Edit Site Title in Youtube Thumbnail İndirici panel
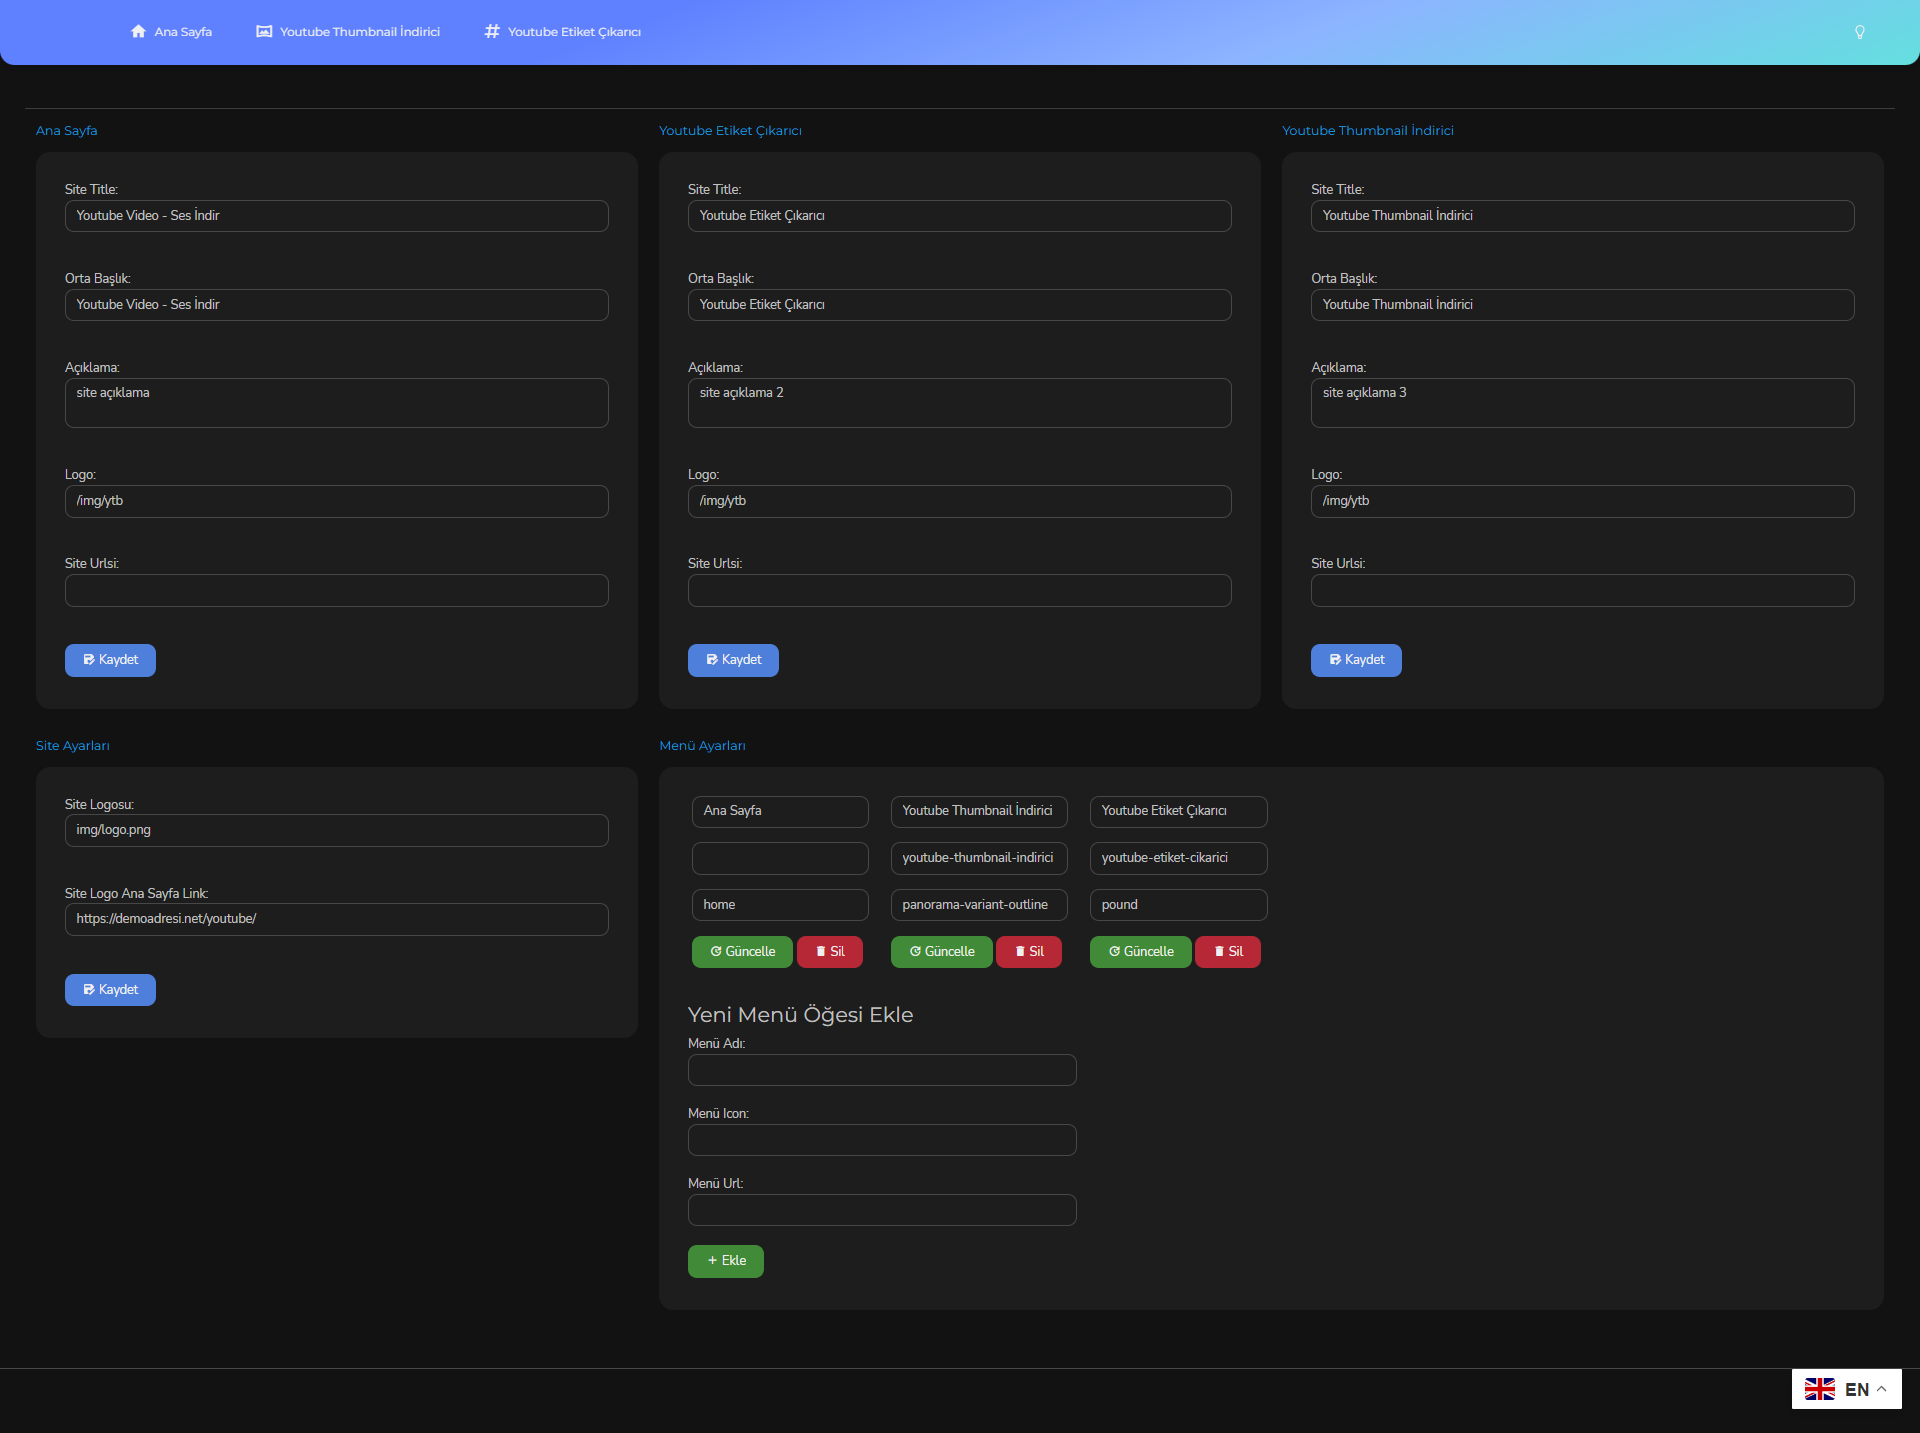 (1583, 216)
